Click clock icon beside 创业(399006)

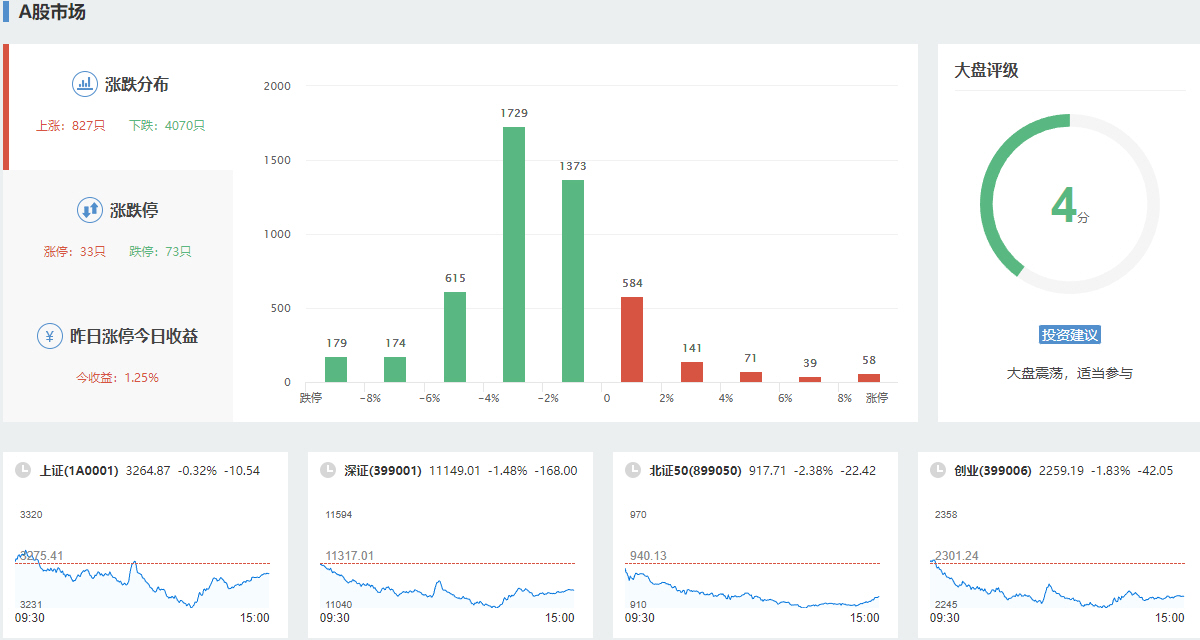click(x=938, y=470)
